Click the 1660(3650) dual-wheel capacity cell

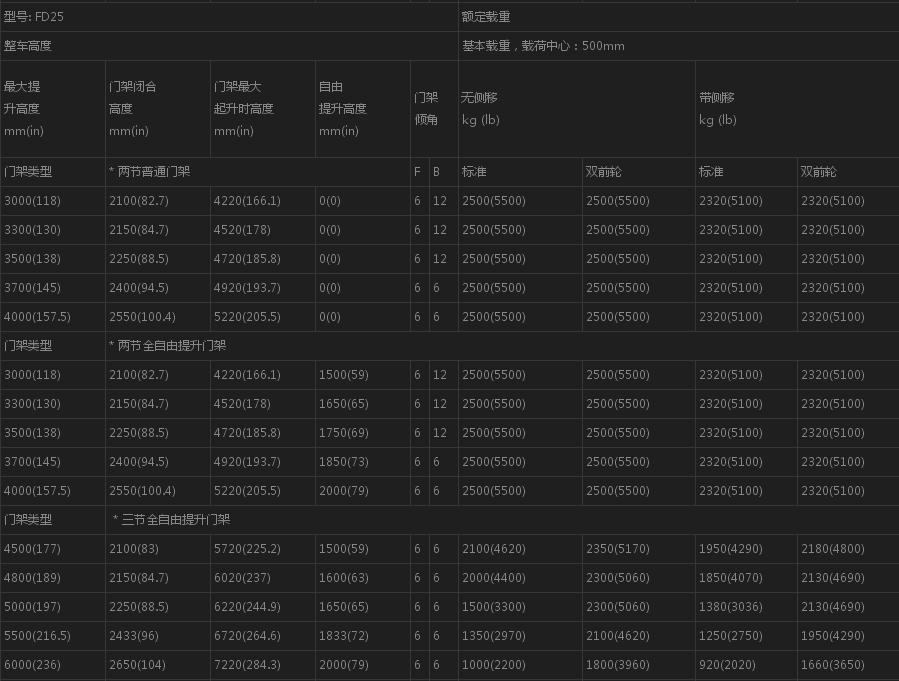[833, 665]
